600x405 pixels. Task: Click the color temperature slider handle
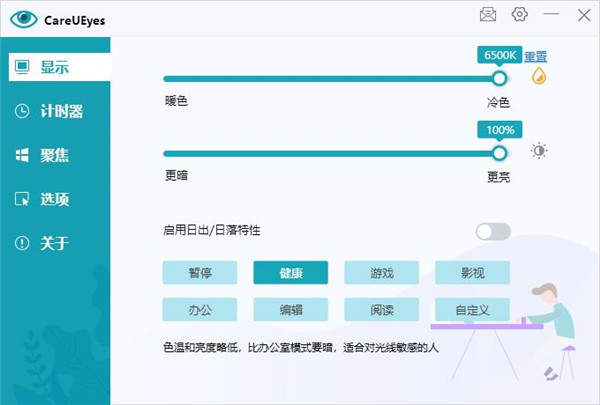[499, 79]
